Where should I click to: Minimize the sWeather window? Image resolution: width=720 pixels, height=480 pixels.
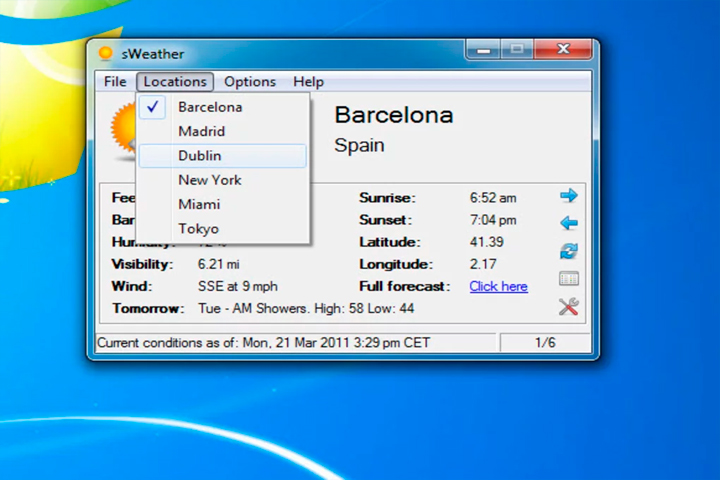[x=483, y=50]
